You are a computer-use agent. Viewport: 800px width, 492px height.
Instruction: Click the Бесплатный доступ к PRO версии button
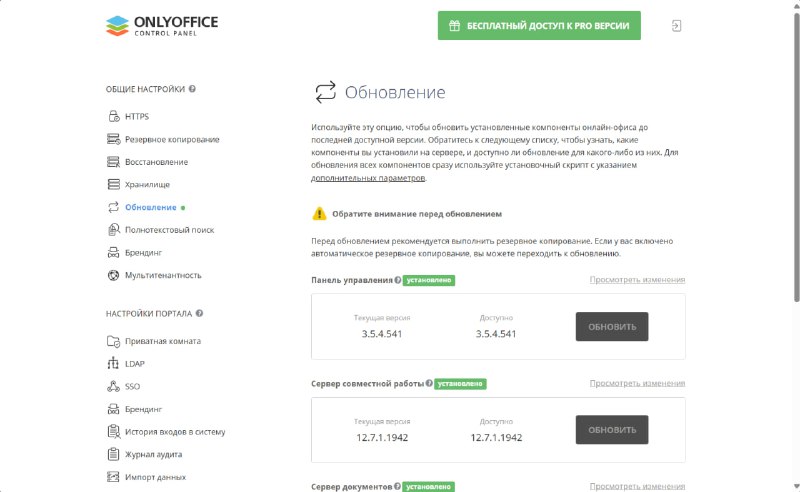click(539, 26)
